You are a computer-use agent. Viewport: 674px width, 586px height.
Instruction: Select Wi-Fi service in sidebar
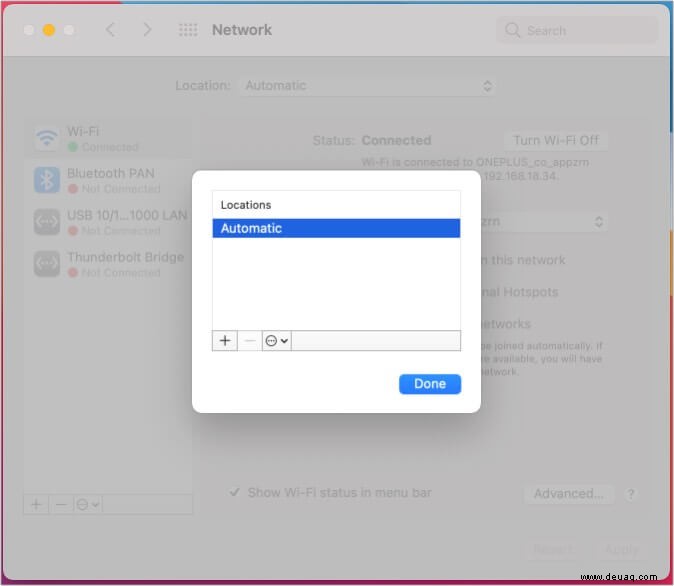click(107, 139)
